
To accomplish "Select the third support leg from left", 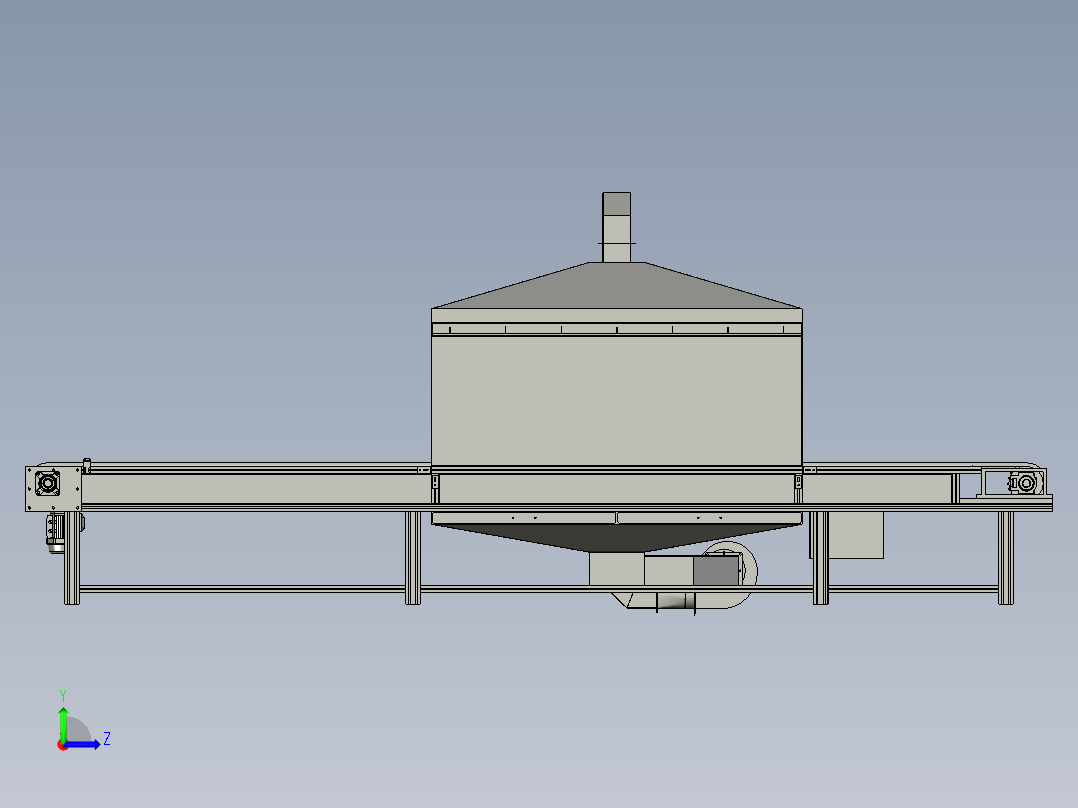I will [820, 558].
